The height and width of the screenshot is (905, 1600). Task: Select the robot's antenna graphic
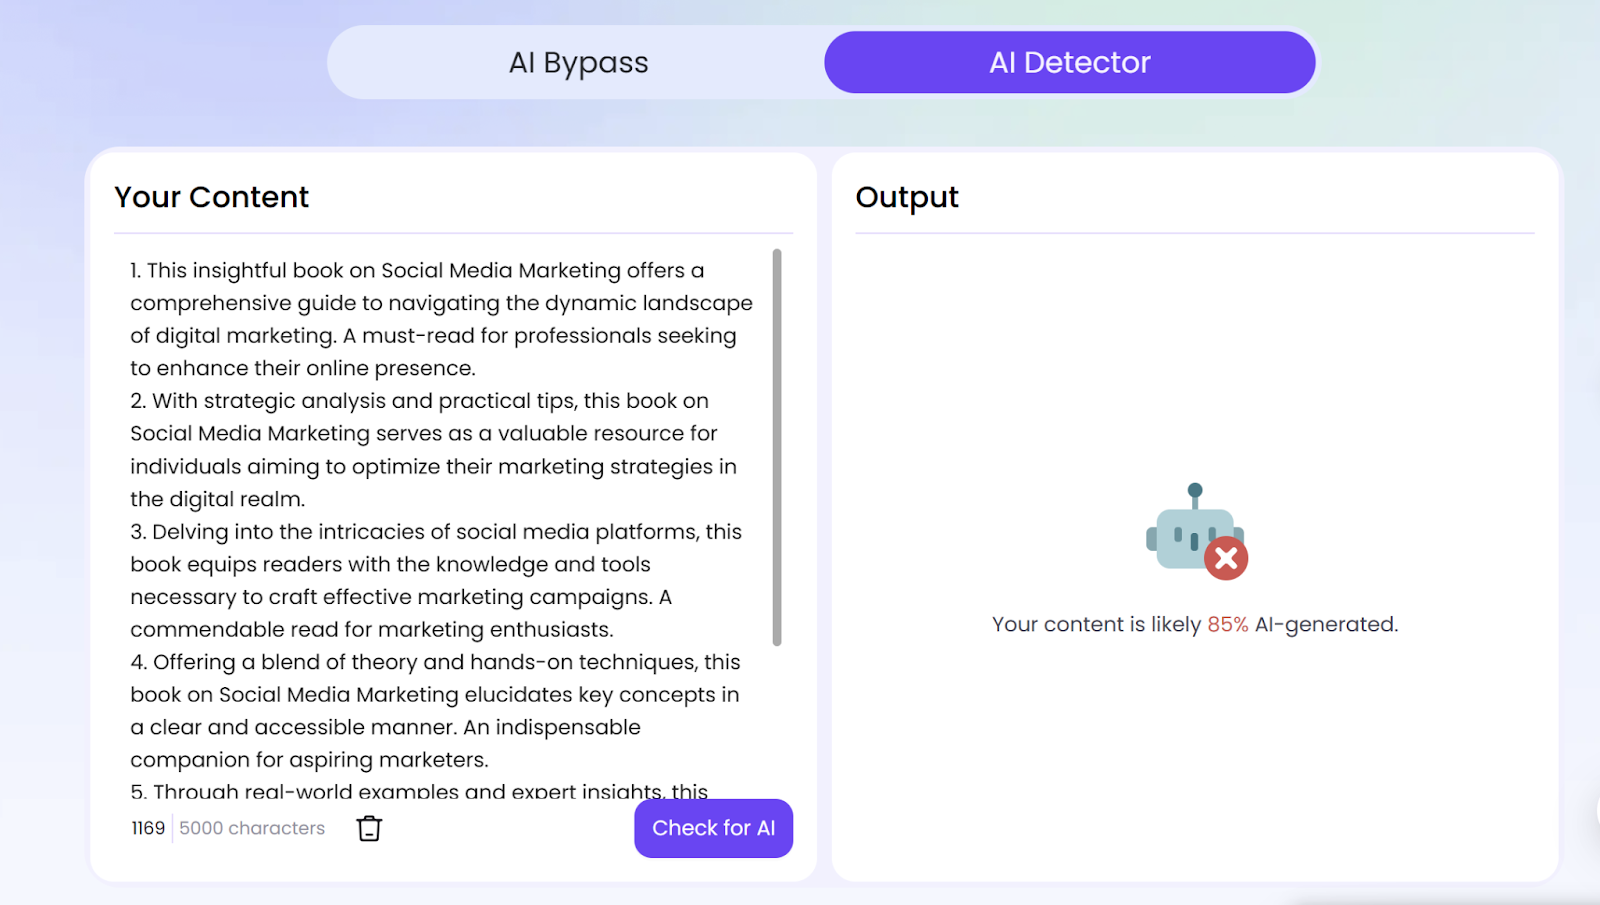[1193, 490]
